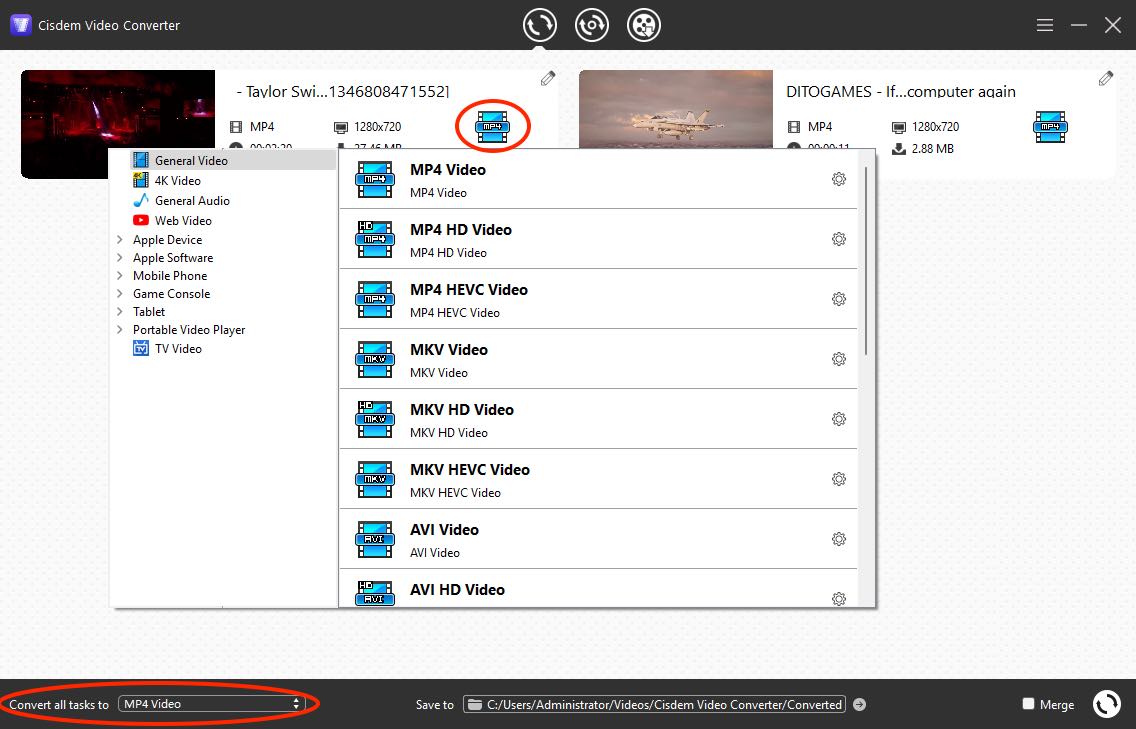
Task: Select the Taylor Swift concert thumbnail
Action: pyautogui.click(x=118, y=109)
